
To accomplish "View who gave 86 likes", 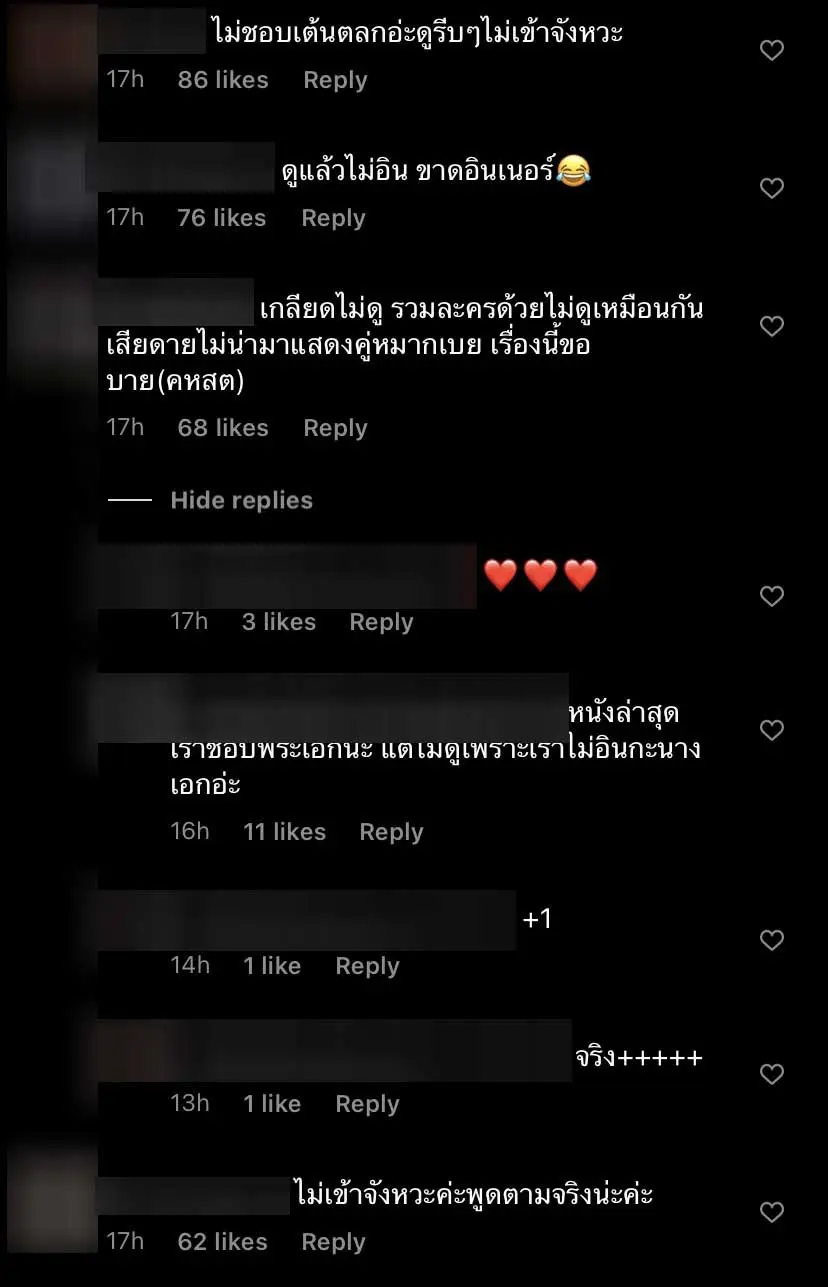I will (x=223, y=80).
